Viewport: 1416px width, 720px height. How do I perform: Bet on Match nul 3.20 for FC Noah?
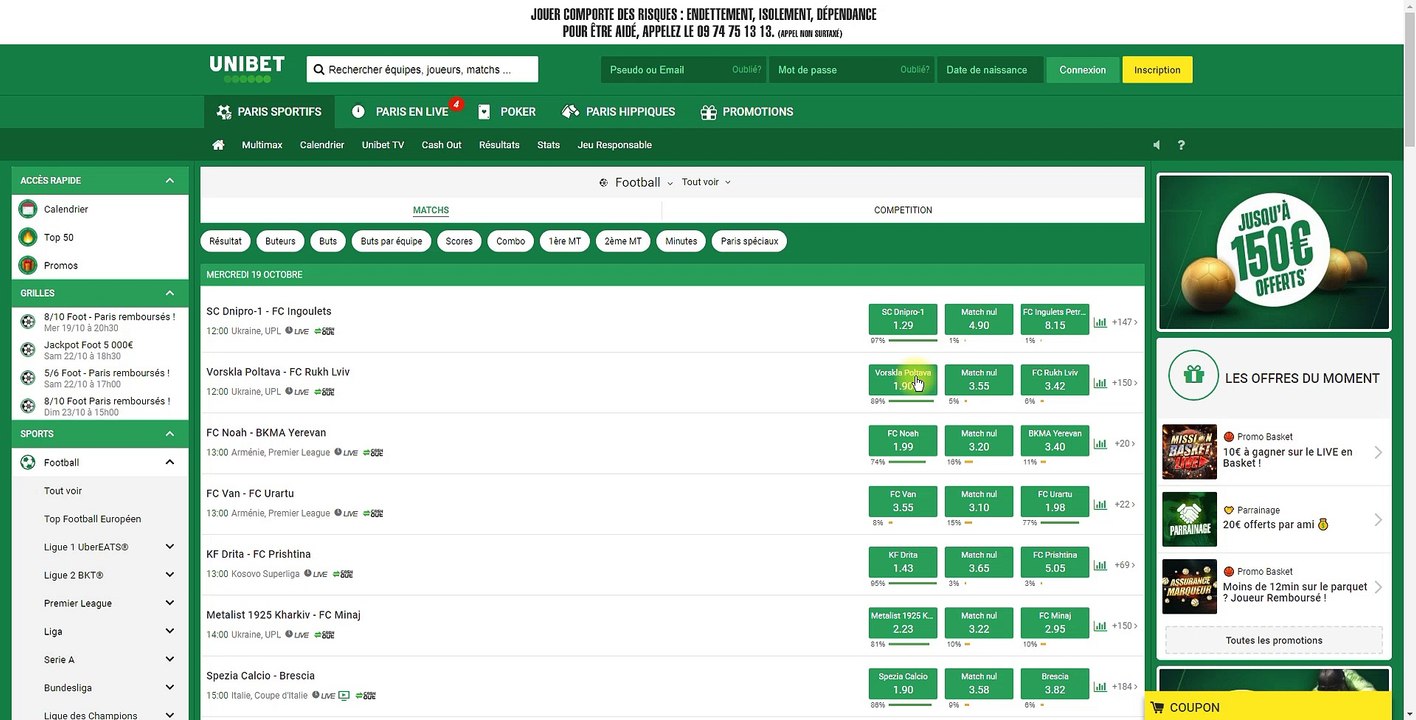979,441
